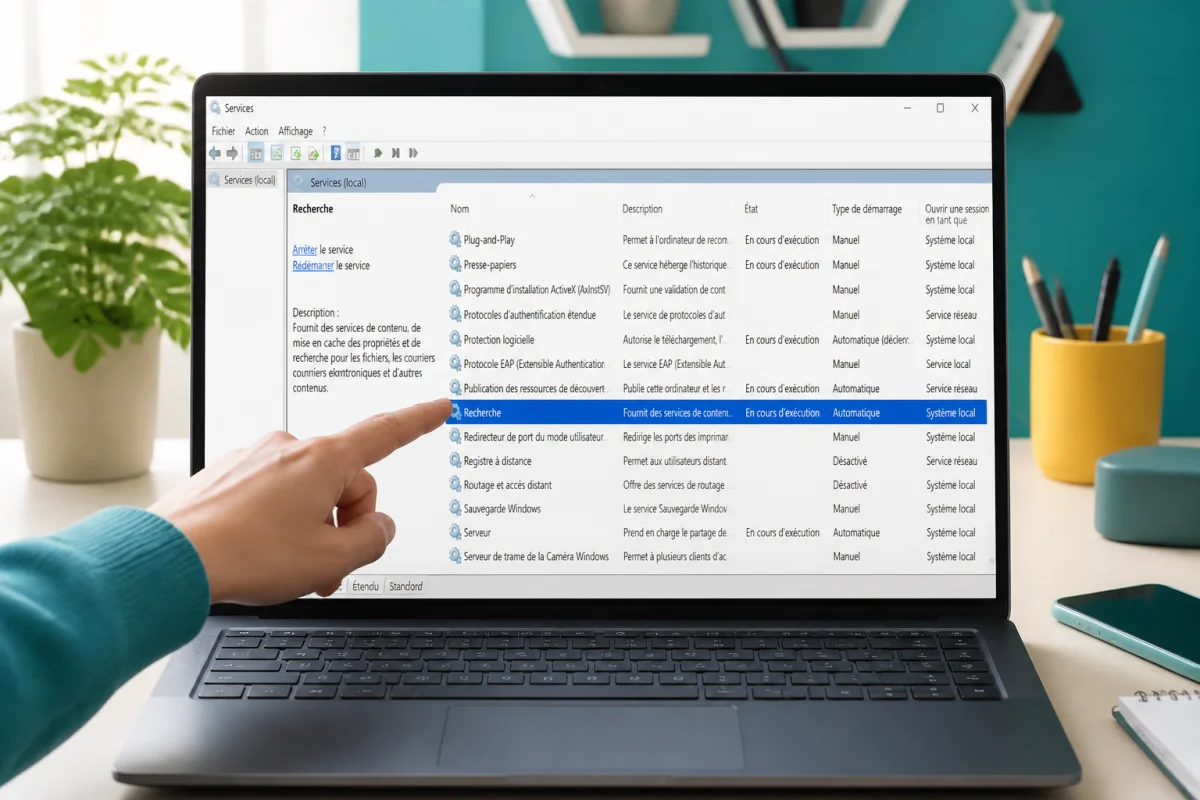Image resolution: width=1200 pixels, height=800 pixels.
Task: Click the Restart service double-arrow toolbar icon
Action: point(413,153)
